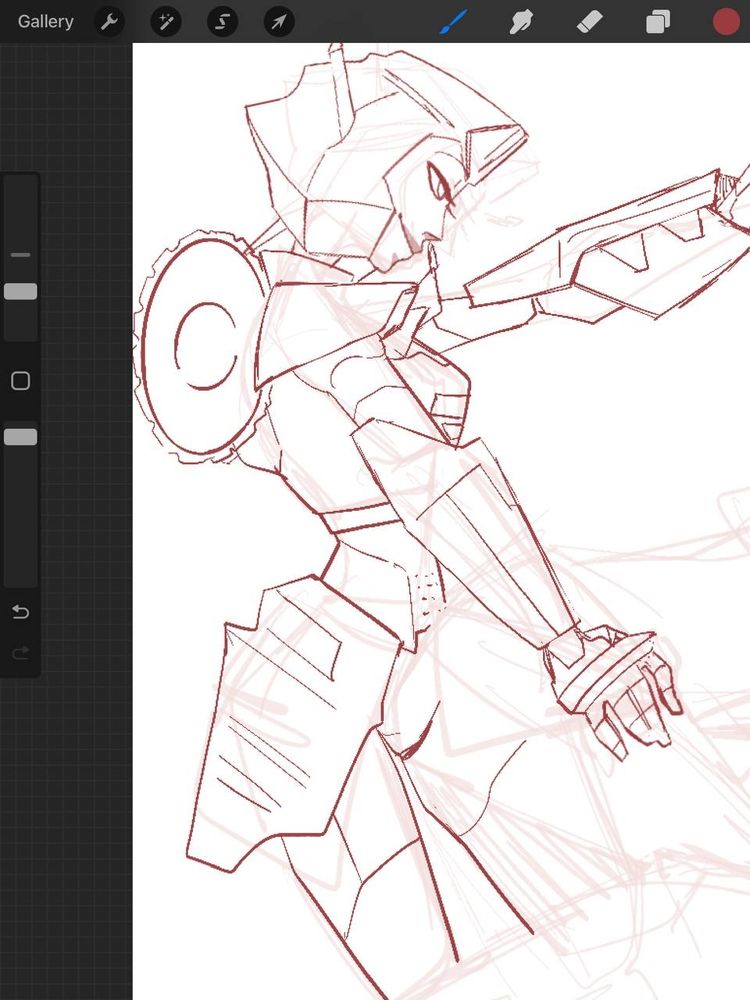
Task: Redo the last undone stroke
Action: pos(20,652)
